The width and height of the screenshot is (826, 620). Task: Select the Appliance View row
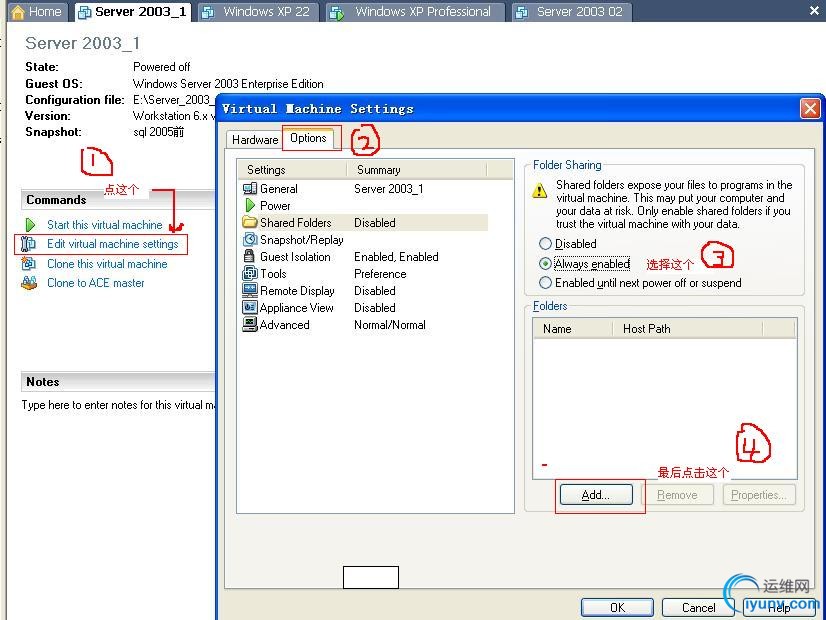tap(365, 307)
